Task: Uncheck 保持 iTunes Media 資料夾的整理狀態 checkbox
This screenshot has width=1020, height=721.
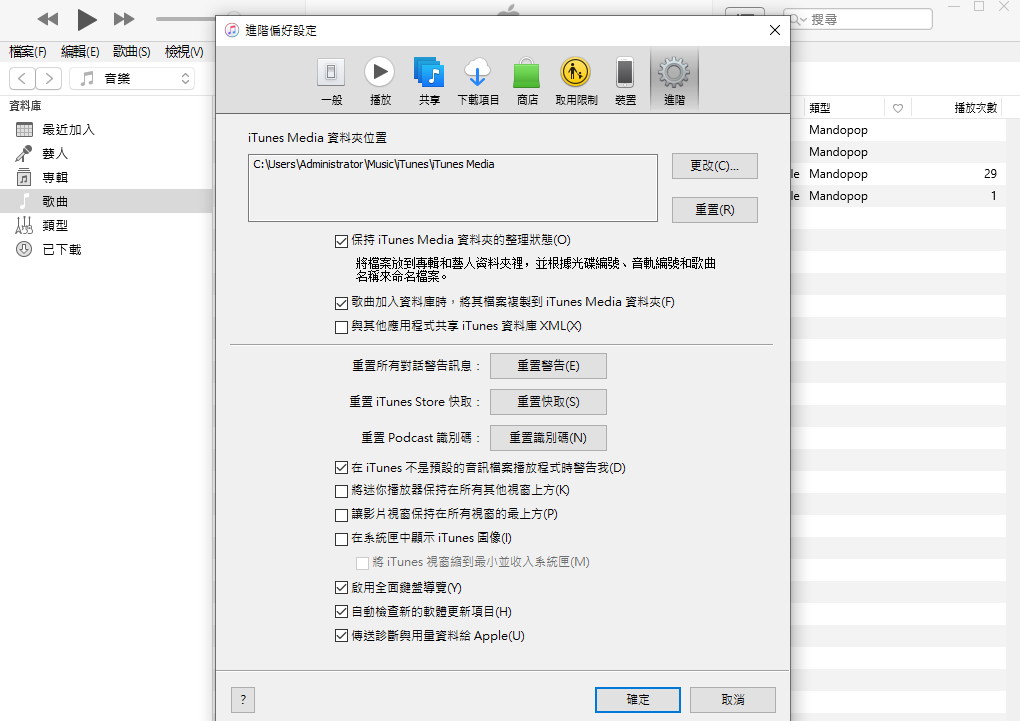Action: pyautogui.click(x=342, y=240)
